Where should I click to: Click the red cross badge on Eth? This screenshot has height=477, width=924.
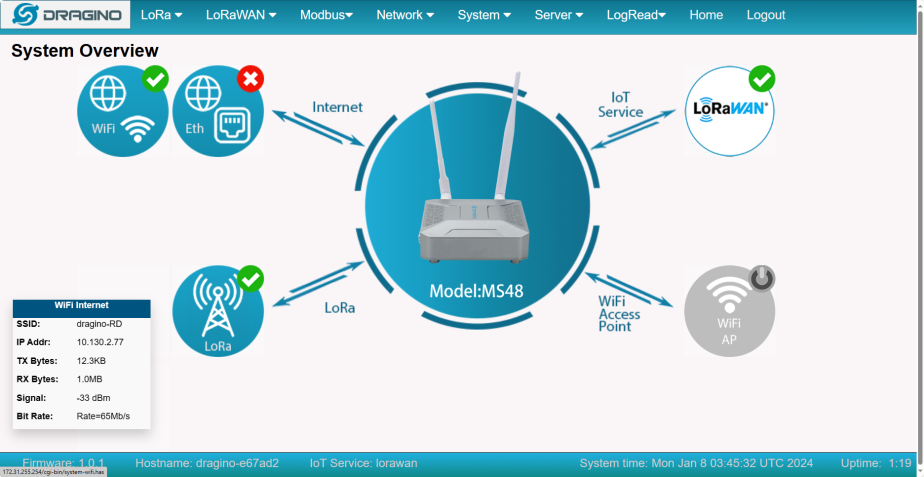point(250,79)
